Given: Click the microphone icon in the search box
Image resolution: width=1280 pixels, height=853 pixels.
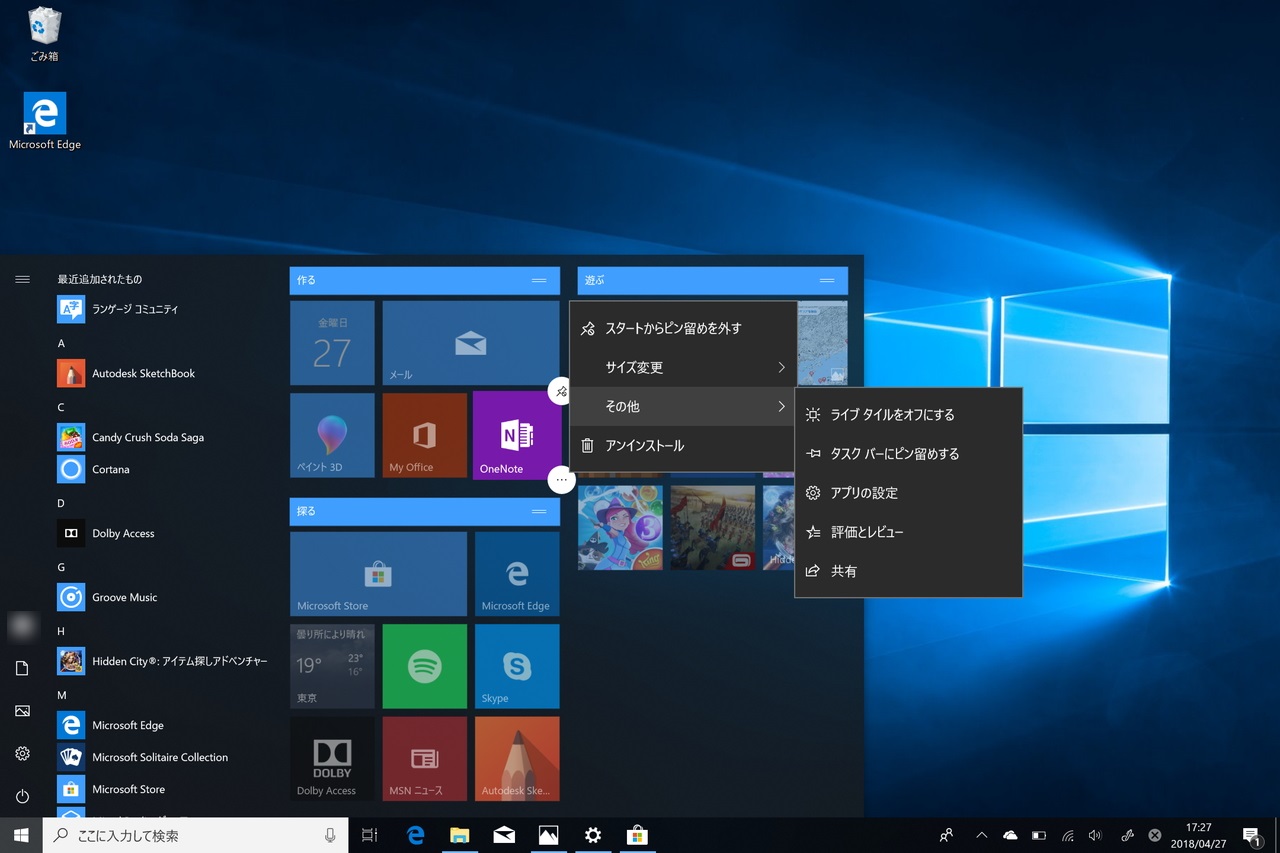Looking at the screenshot, I should pos(330,835).
